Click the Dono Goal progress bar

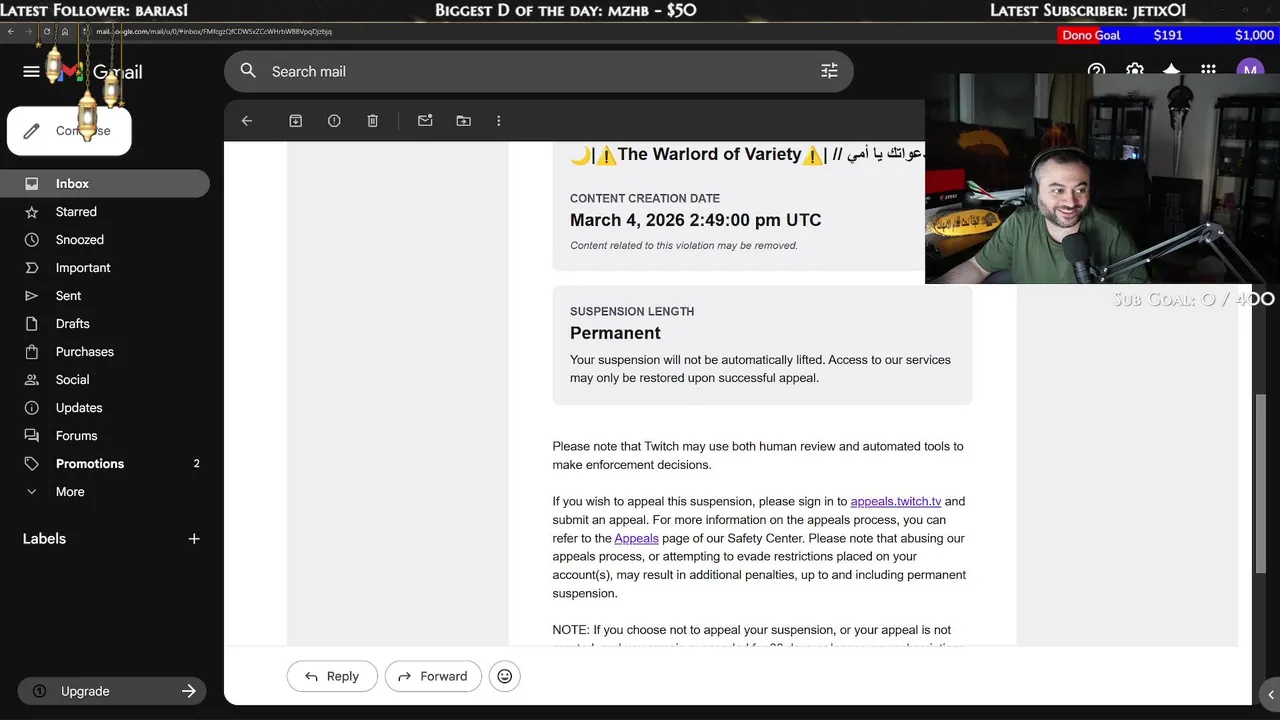(1168, 35)
